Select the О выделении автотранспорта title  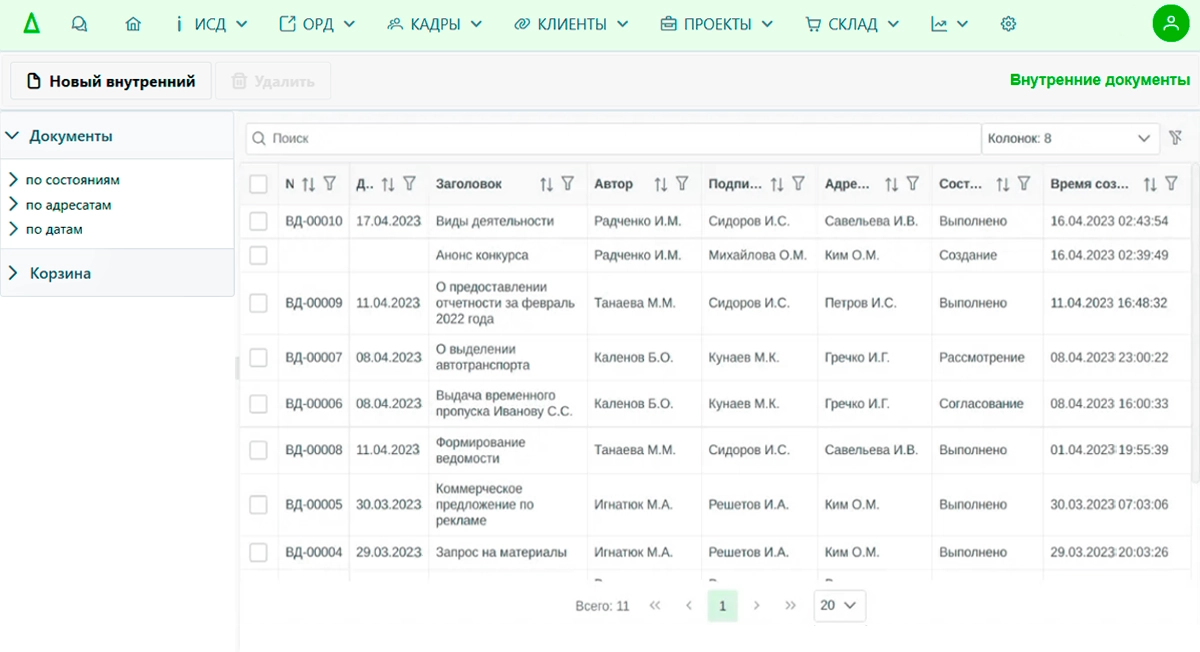[x=483, y=358]
